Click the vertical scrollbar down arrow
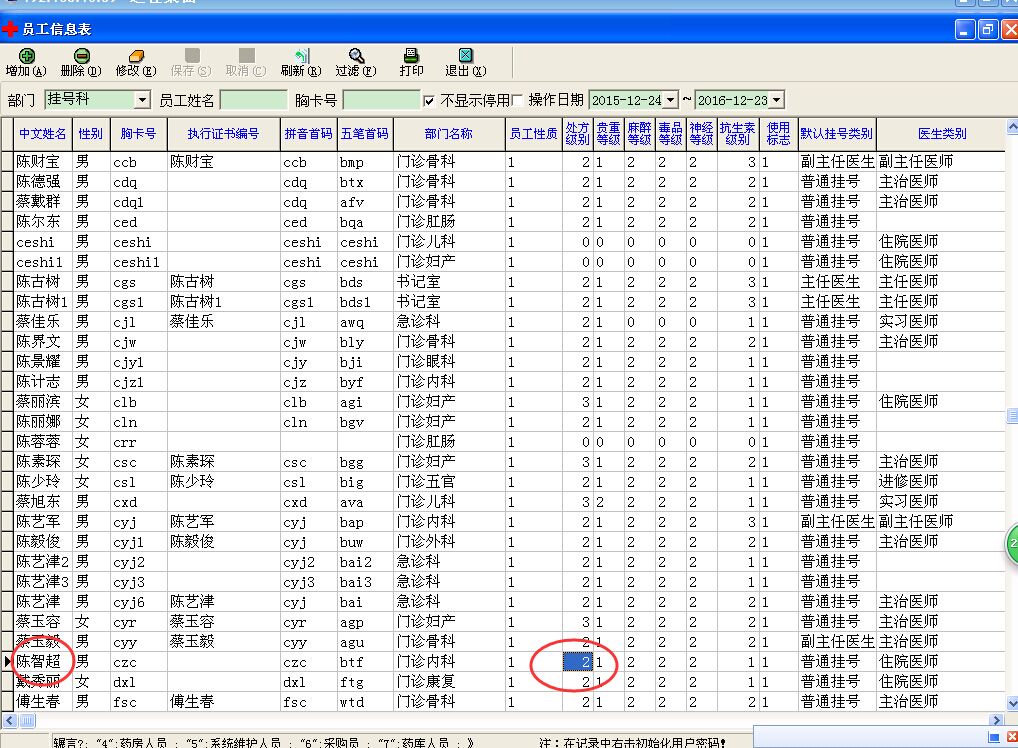Screen dimensions: 1018x748 (1012, 703)
